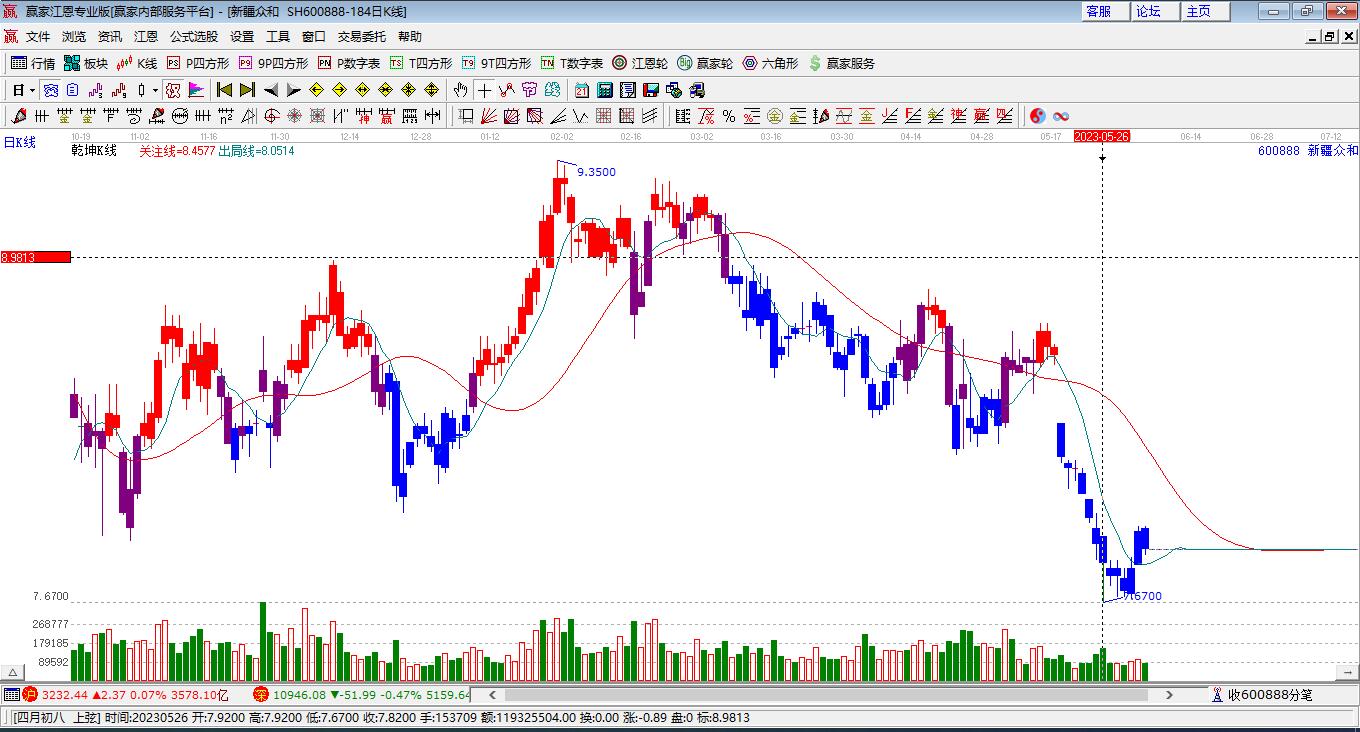The height and width of the screenshot is (732, 1360).
Task: Click the 关注线=8.4577 label
Action: (x=176, y=150)
